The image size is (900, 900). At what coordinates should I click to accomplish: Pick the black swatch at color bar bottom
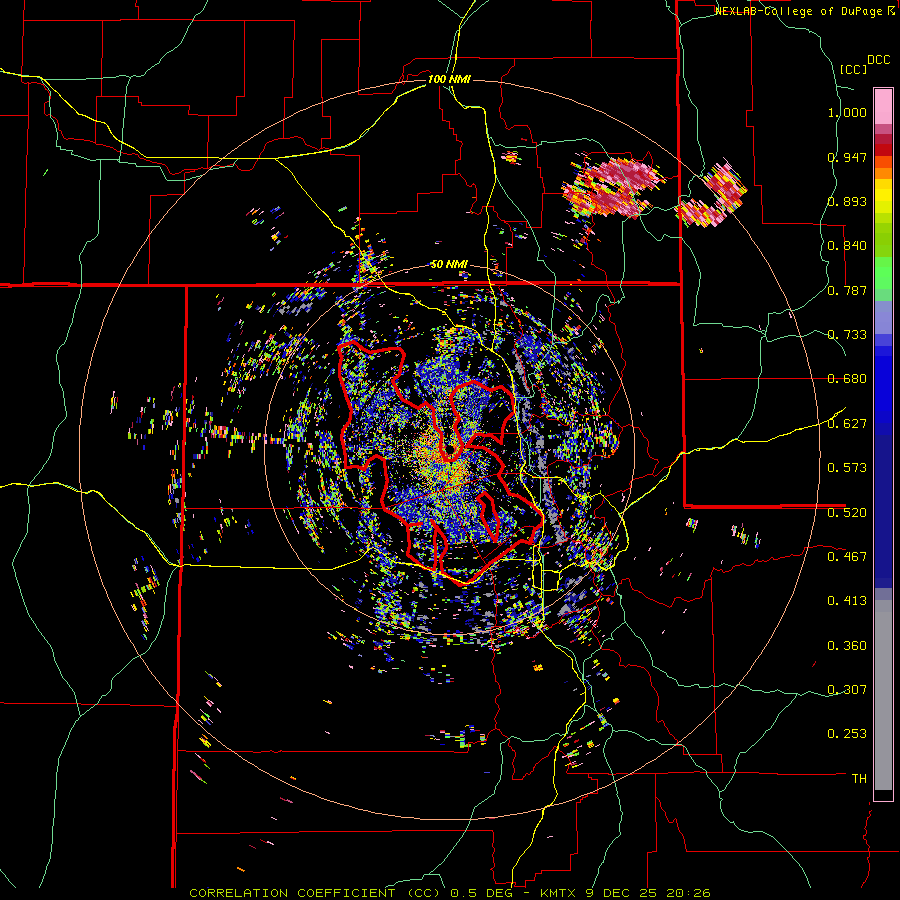(x=883, y=795)
